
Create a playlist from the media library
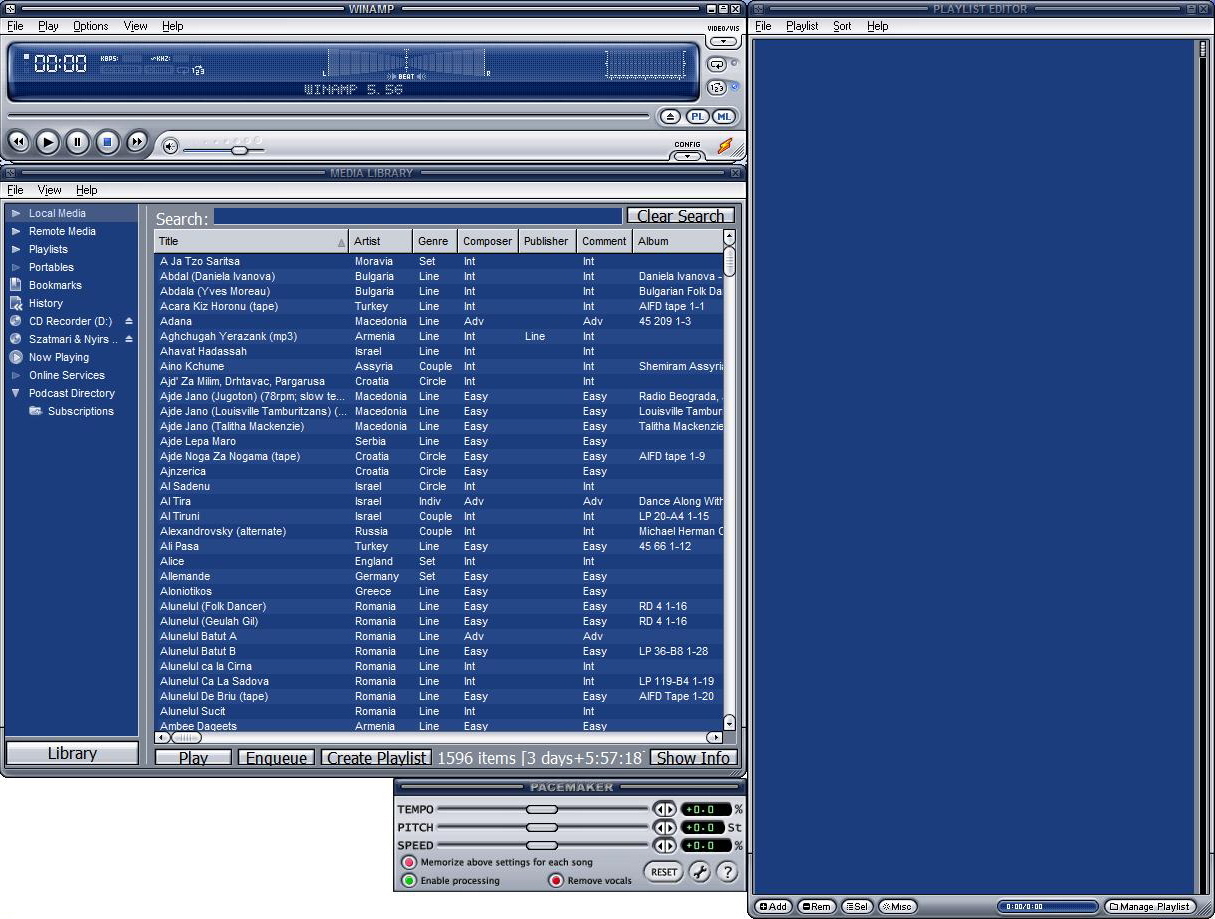[375, 757]
